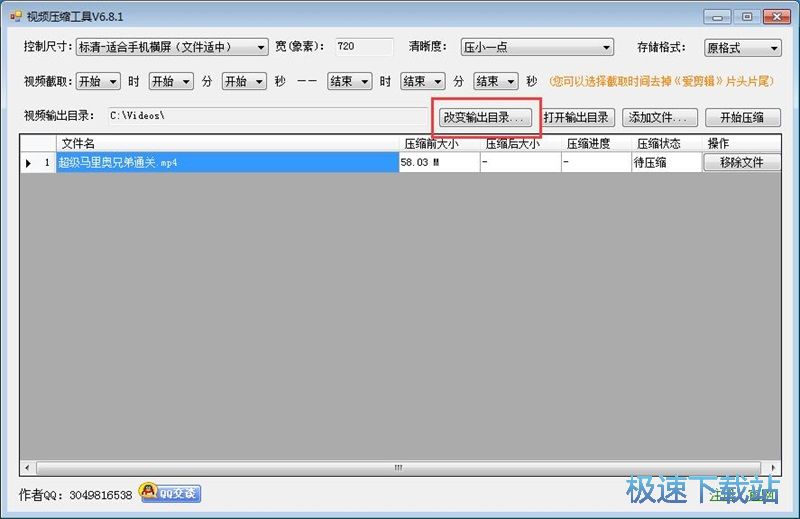
Task: Click the 压缩后大小 column header
Action: coord(520,143)
